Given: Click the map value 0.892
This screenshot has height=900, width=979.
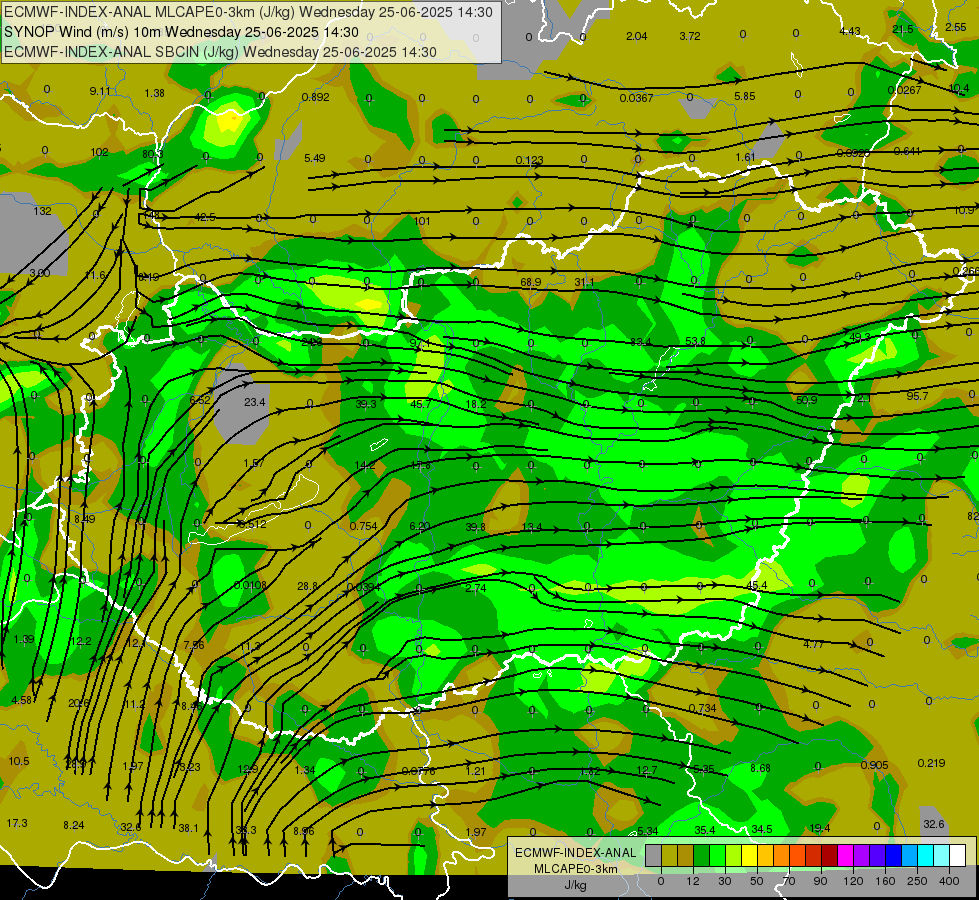Looking at the screenshot, I should 315,97.
